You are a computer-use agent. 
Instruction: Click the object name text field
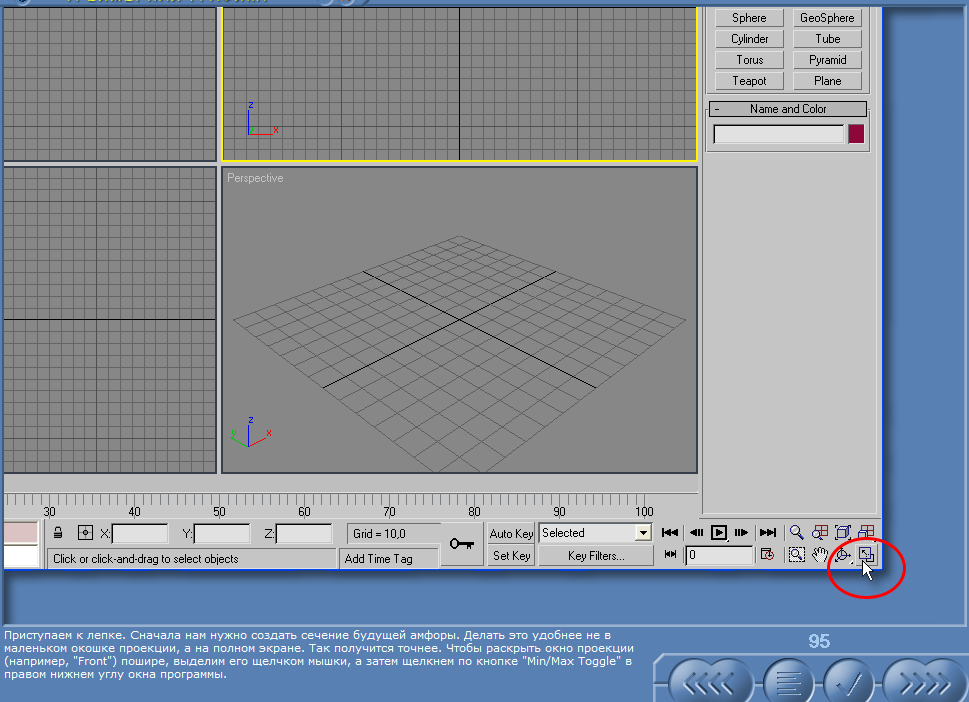778,134
